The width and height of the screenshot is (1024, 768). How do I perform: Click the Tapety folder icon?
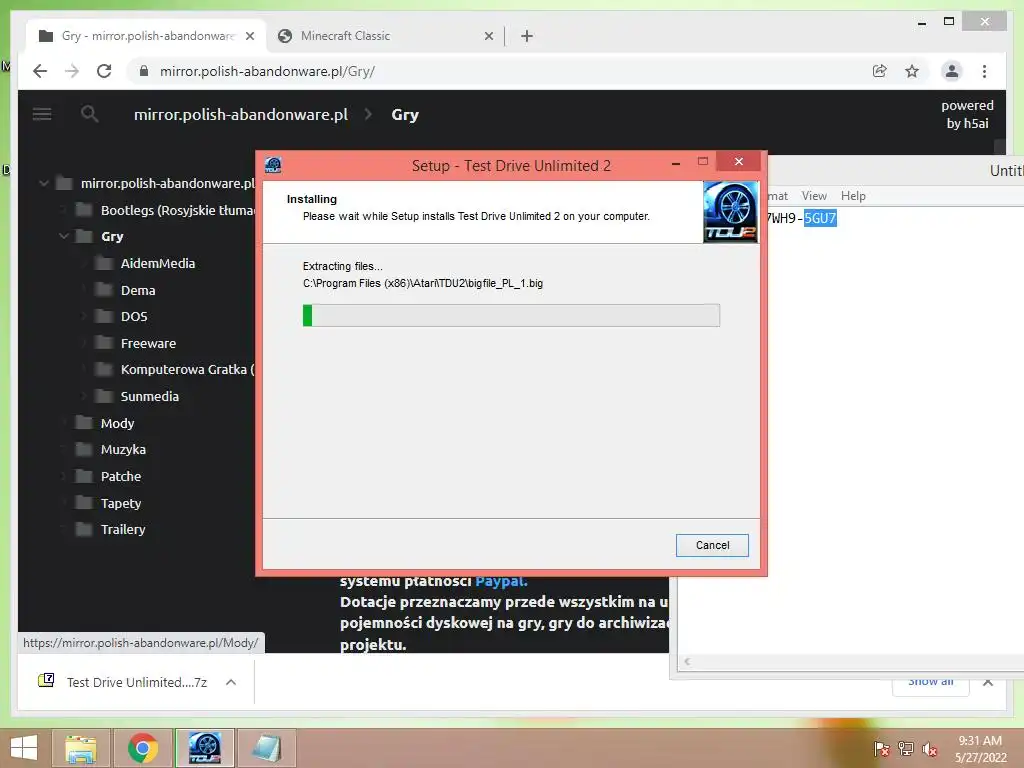84,502
